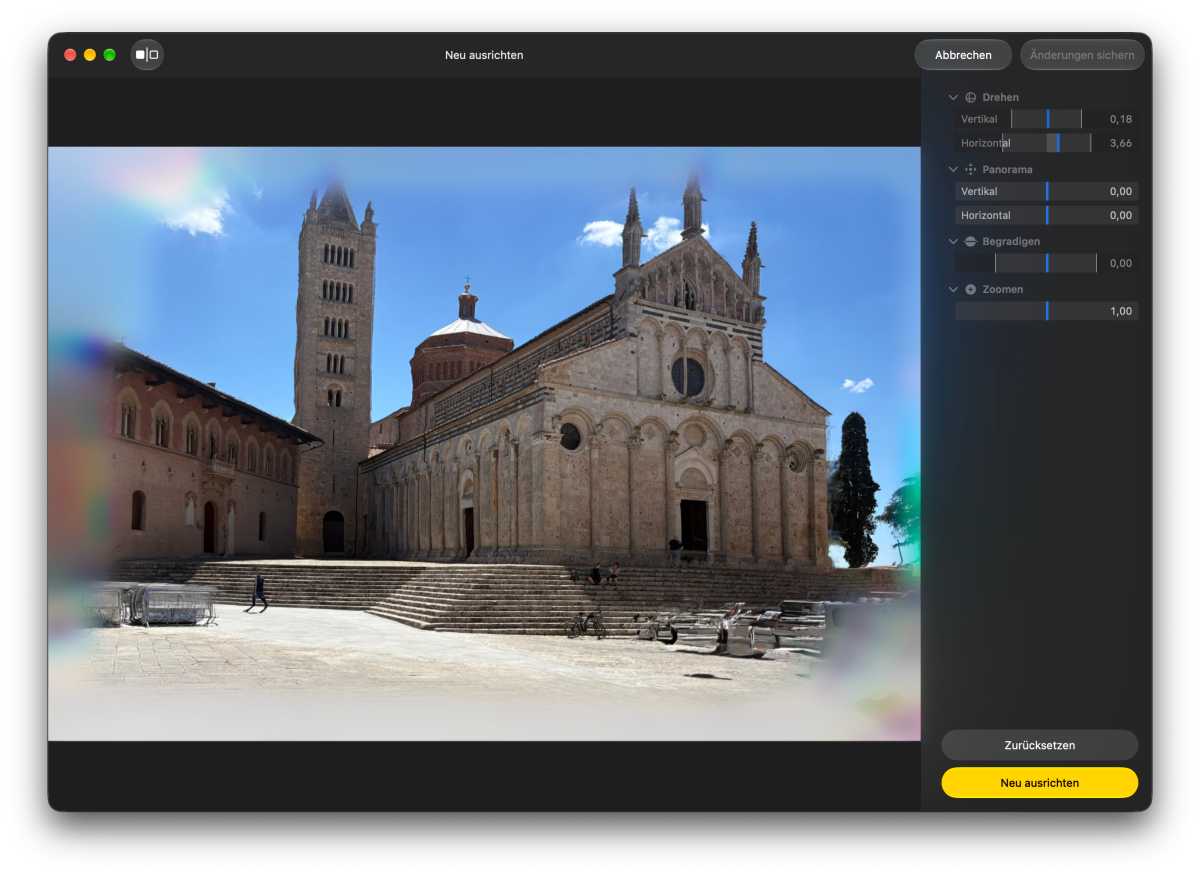Click the yellow Neu ausrichten button
Screen dimensions: 1200x875
[1040, 783]
